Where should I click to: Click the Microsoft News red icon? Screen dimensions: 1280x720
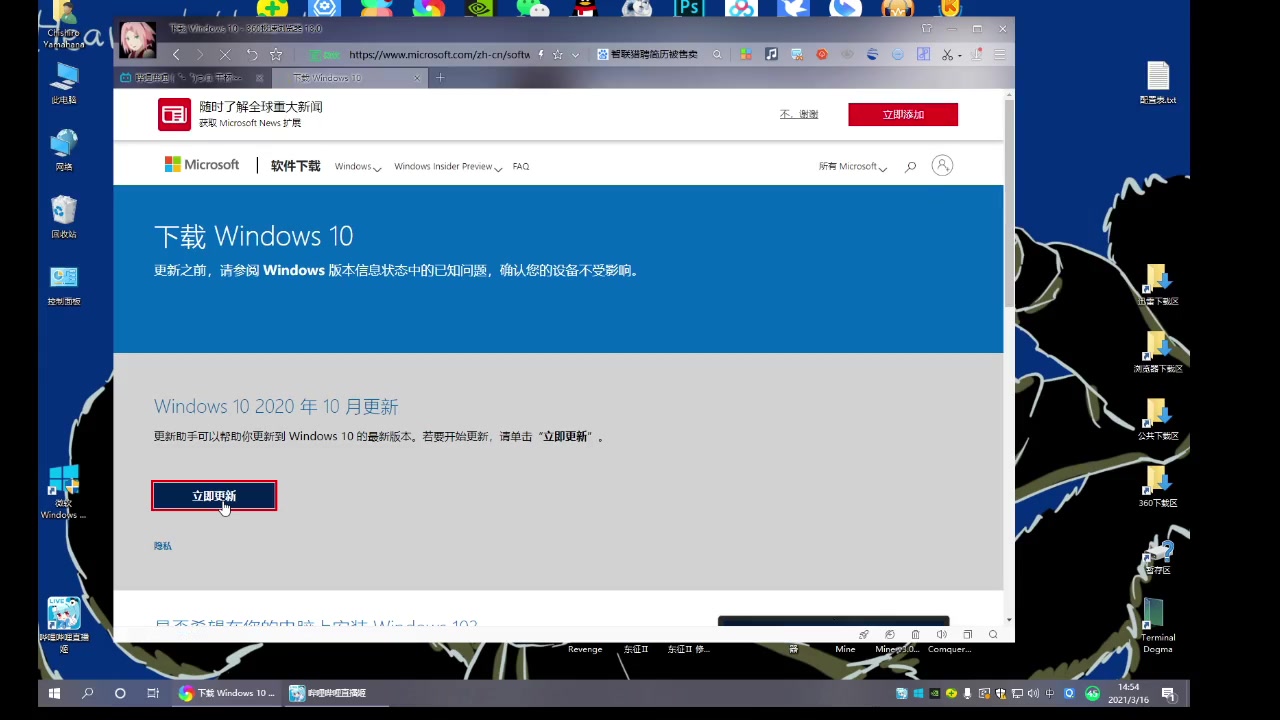point(174,115)
